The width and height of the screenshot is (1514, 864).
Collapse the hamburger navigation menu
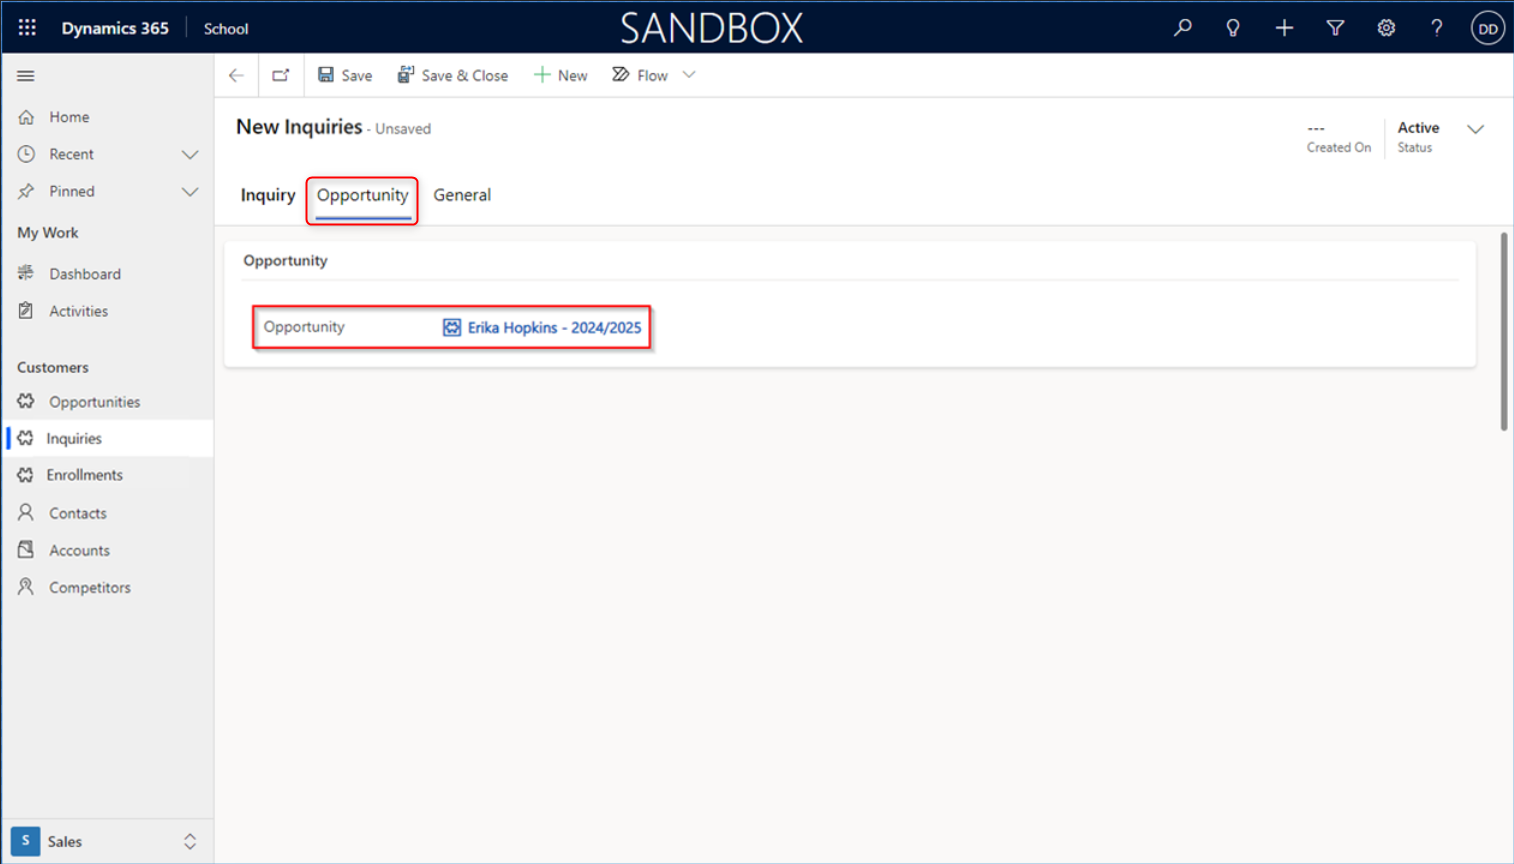pos(26,76)
